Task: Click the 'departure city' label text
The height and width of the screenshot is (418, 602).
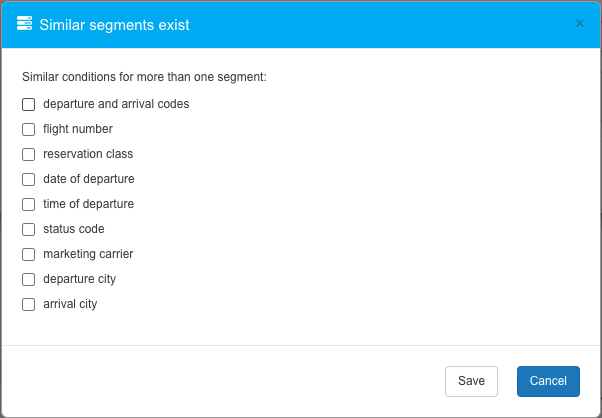Action: pyautogui.click(x=79, y=279)
